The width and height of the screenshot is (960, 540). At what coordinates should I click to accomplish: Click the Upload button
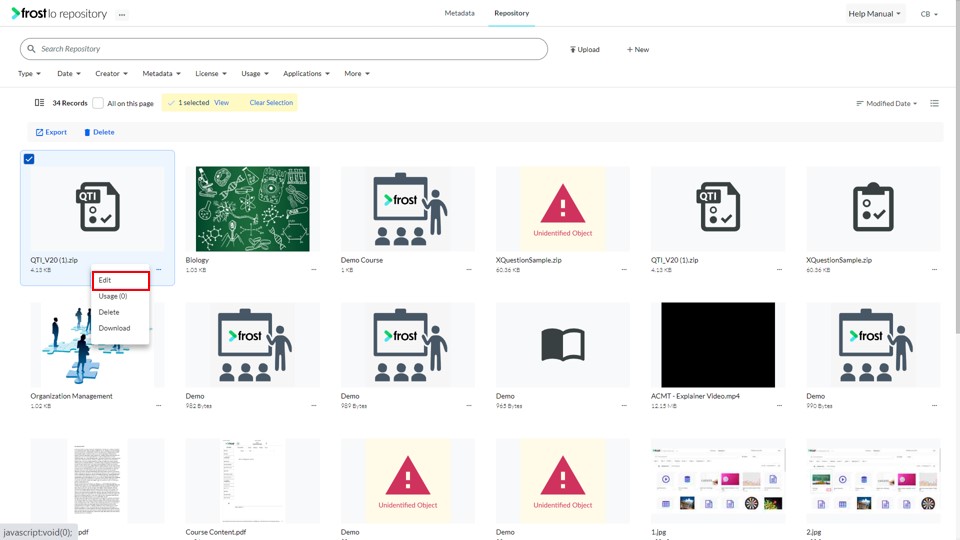coord(585,50)
